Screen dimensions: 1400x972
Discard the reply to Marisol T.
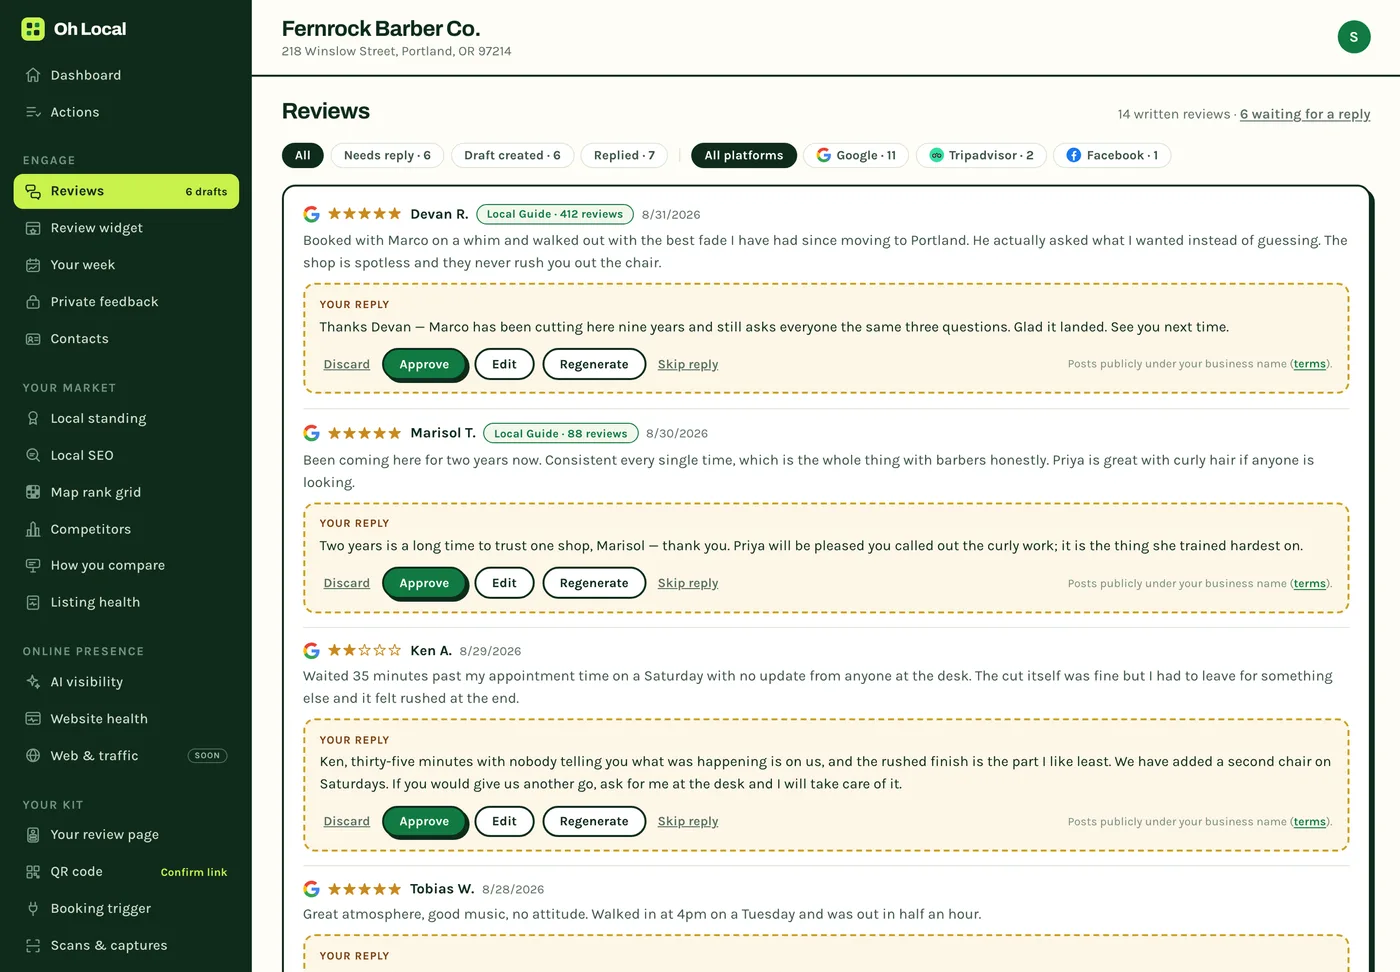(347, 583)
